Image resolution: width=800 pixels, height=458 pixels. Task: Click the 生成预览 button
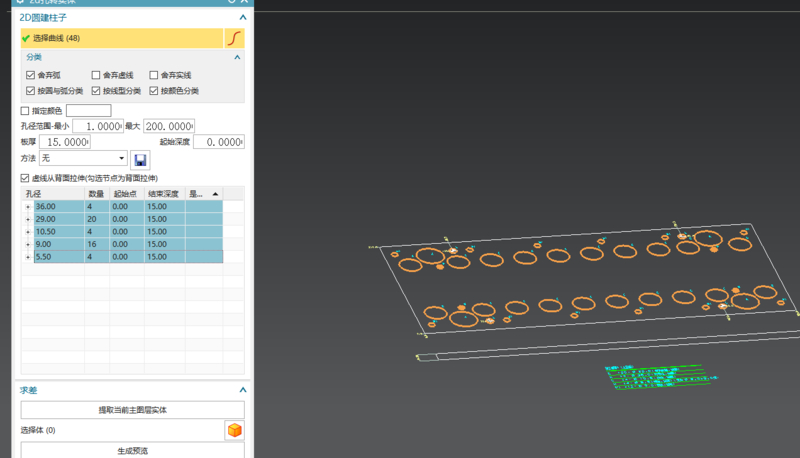tap(133, 451)
